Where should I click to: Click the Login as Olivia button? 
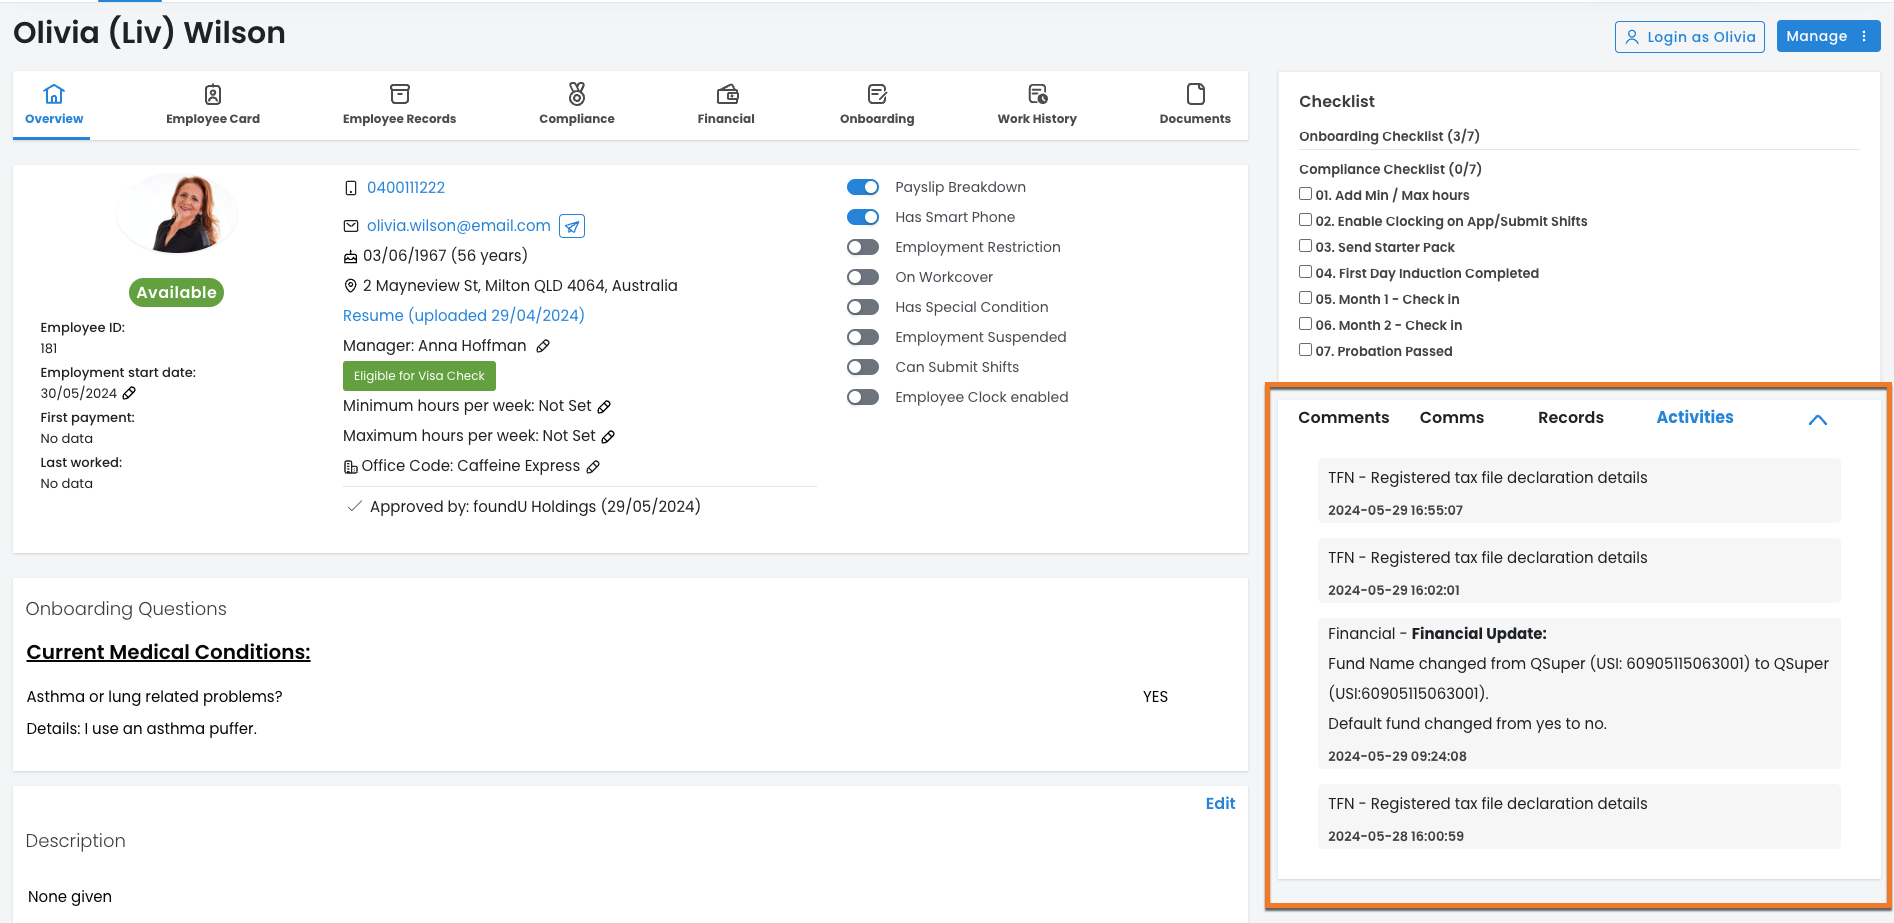pos(1689,37)
